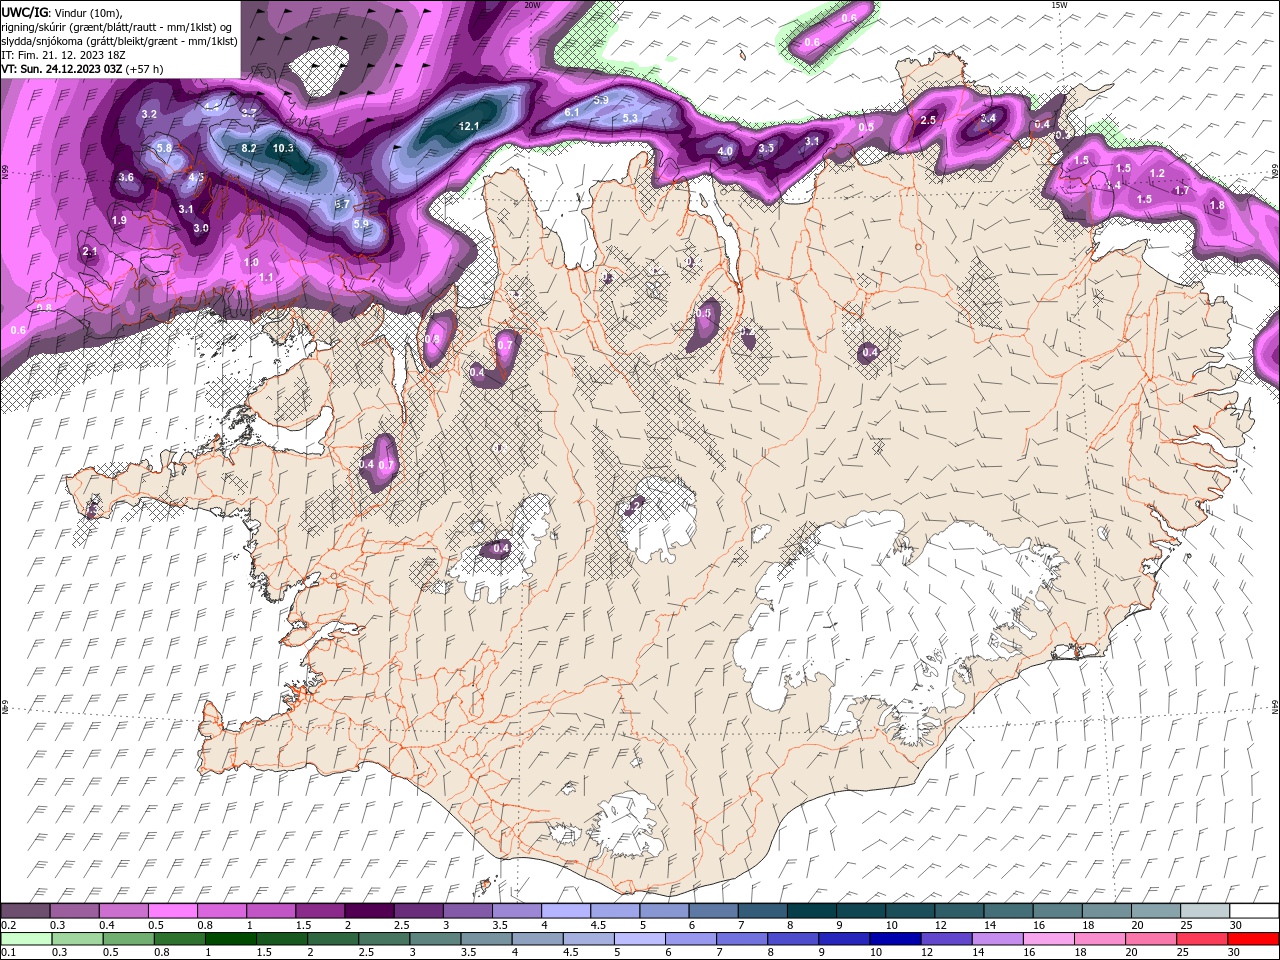
Task: Click the 0.2 label on the snow legend
Action: [x=8, y=925]
